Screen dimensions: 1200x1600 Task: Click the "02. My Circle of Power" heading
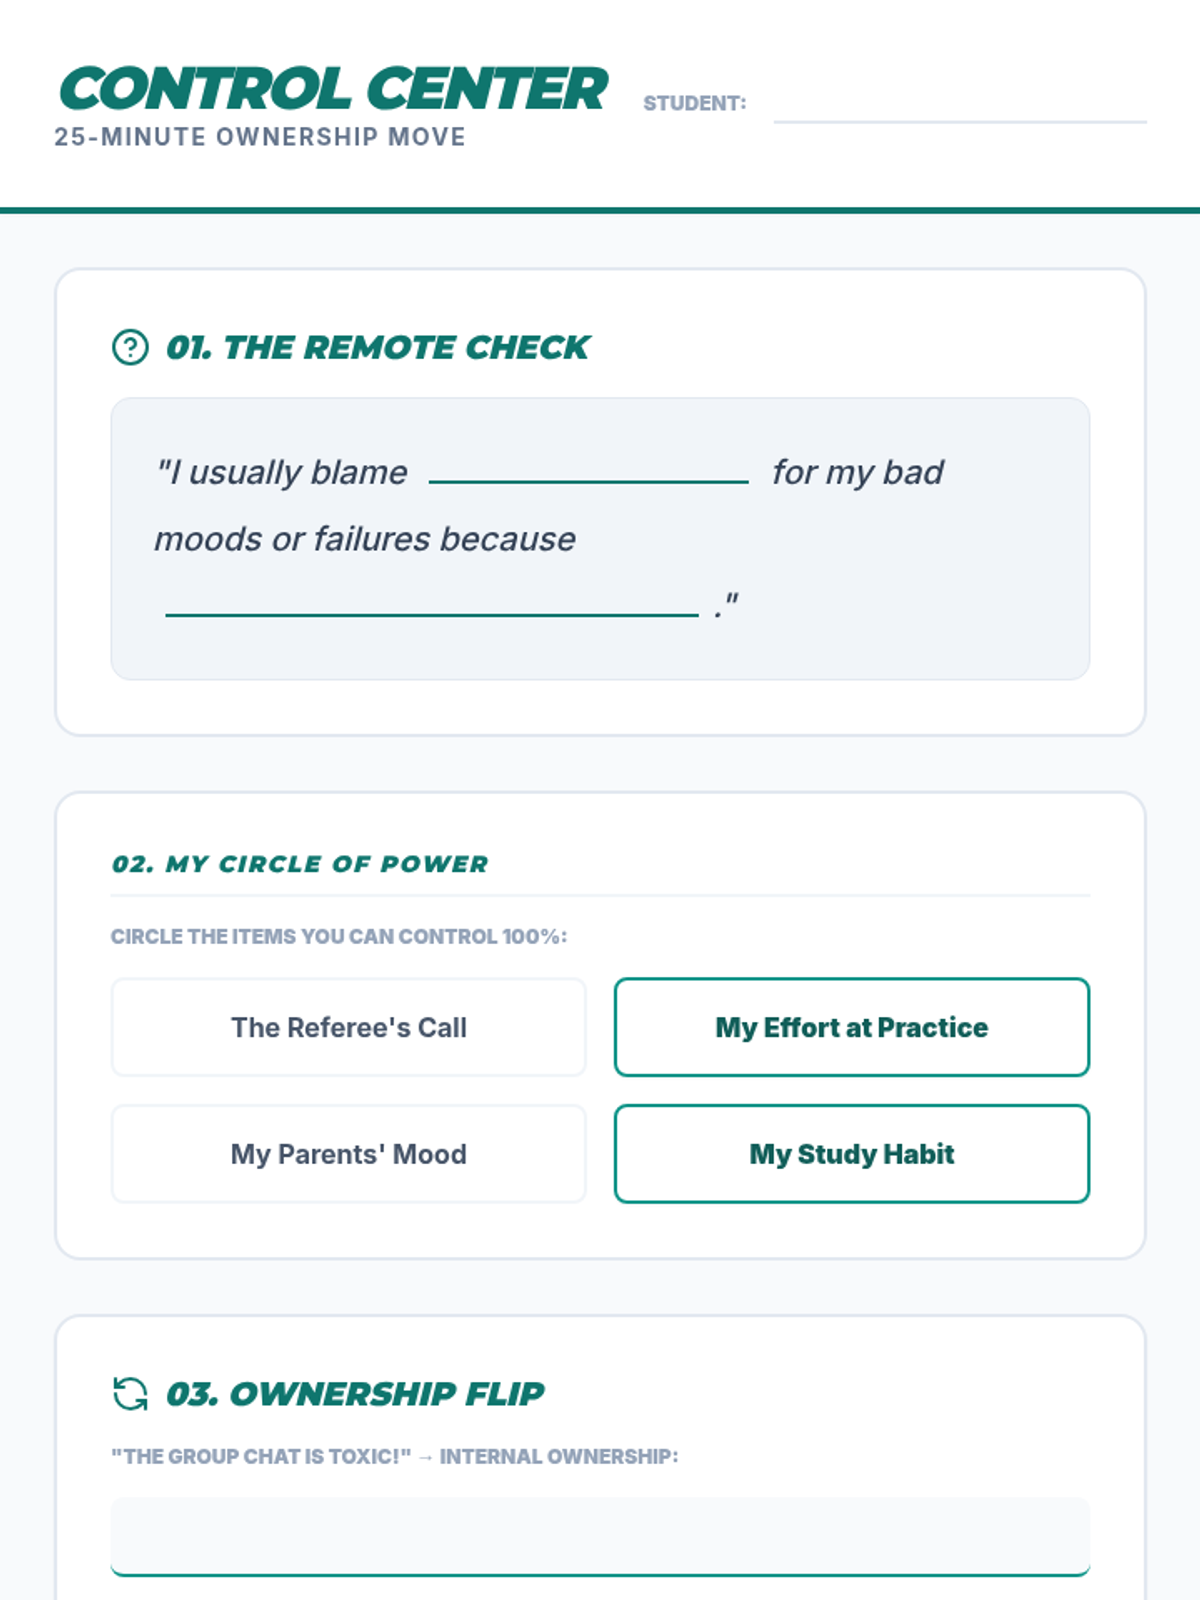click(x=300, y=864)
